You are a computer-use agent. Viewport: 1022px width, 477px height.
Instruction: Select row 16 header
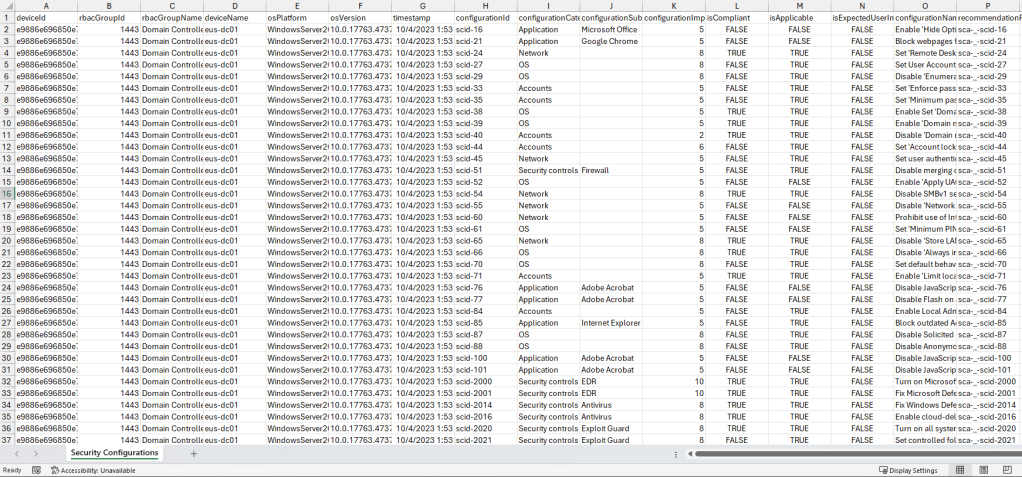[6, 193]
